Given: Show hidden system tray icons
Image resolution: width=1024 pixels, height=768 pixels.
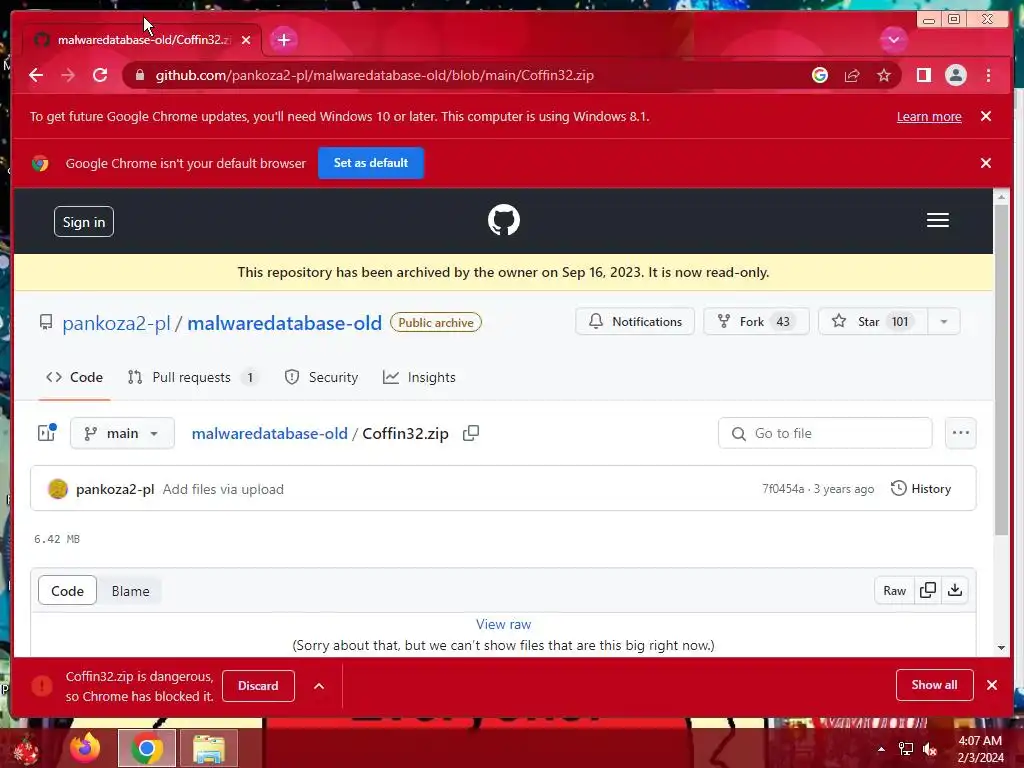Looking at the screenshot, I should coord(881,749).
